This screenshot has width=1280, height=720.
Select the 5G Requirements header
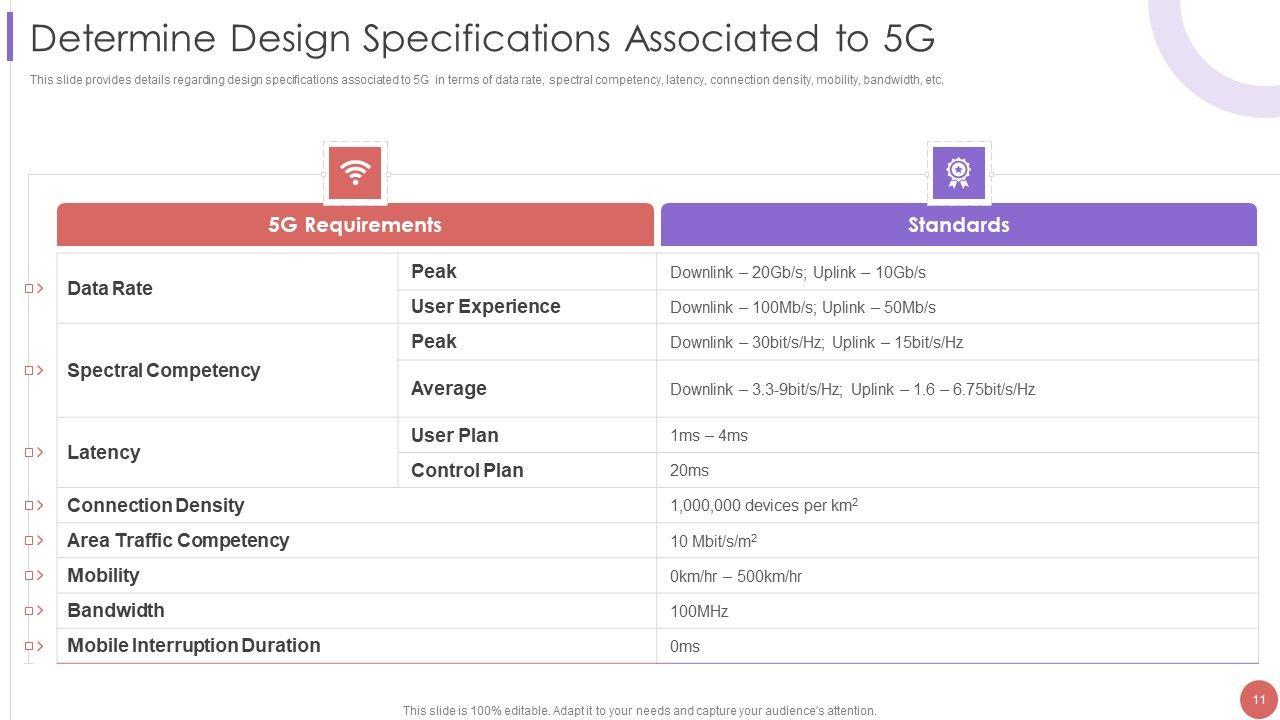(x=355, y=225)
